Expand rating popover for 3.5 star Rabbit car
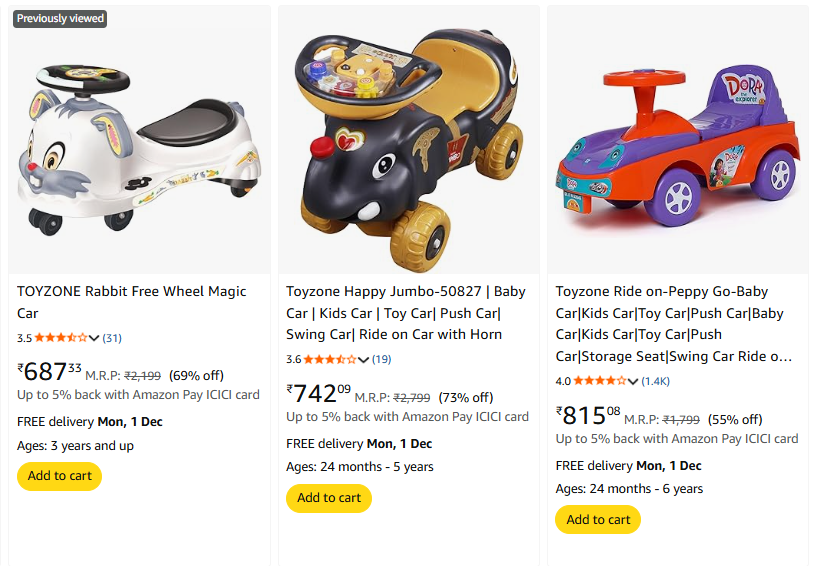This screenshot has width=817, height=566. [95, 338]
